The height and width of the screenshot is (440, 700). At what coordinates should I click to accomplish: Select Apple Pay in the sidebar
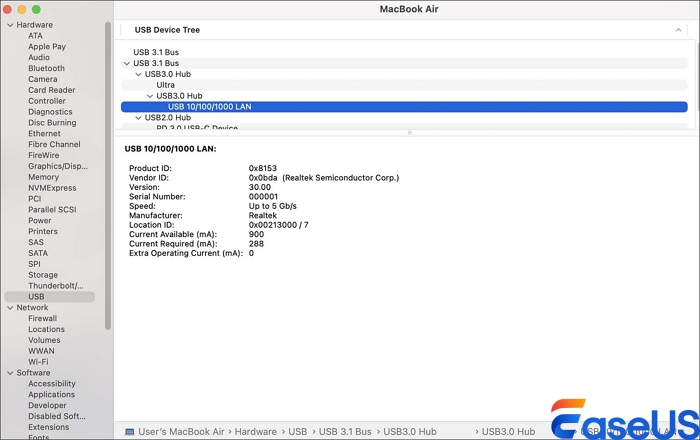click(47, 46)
